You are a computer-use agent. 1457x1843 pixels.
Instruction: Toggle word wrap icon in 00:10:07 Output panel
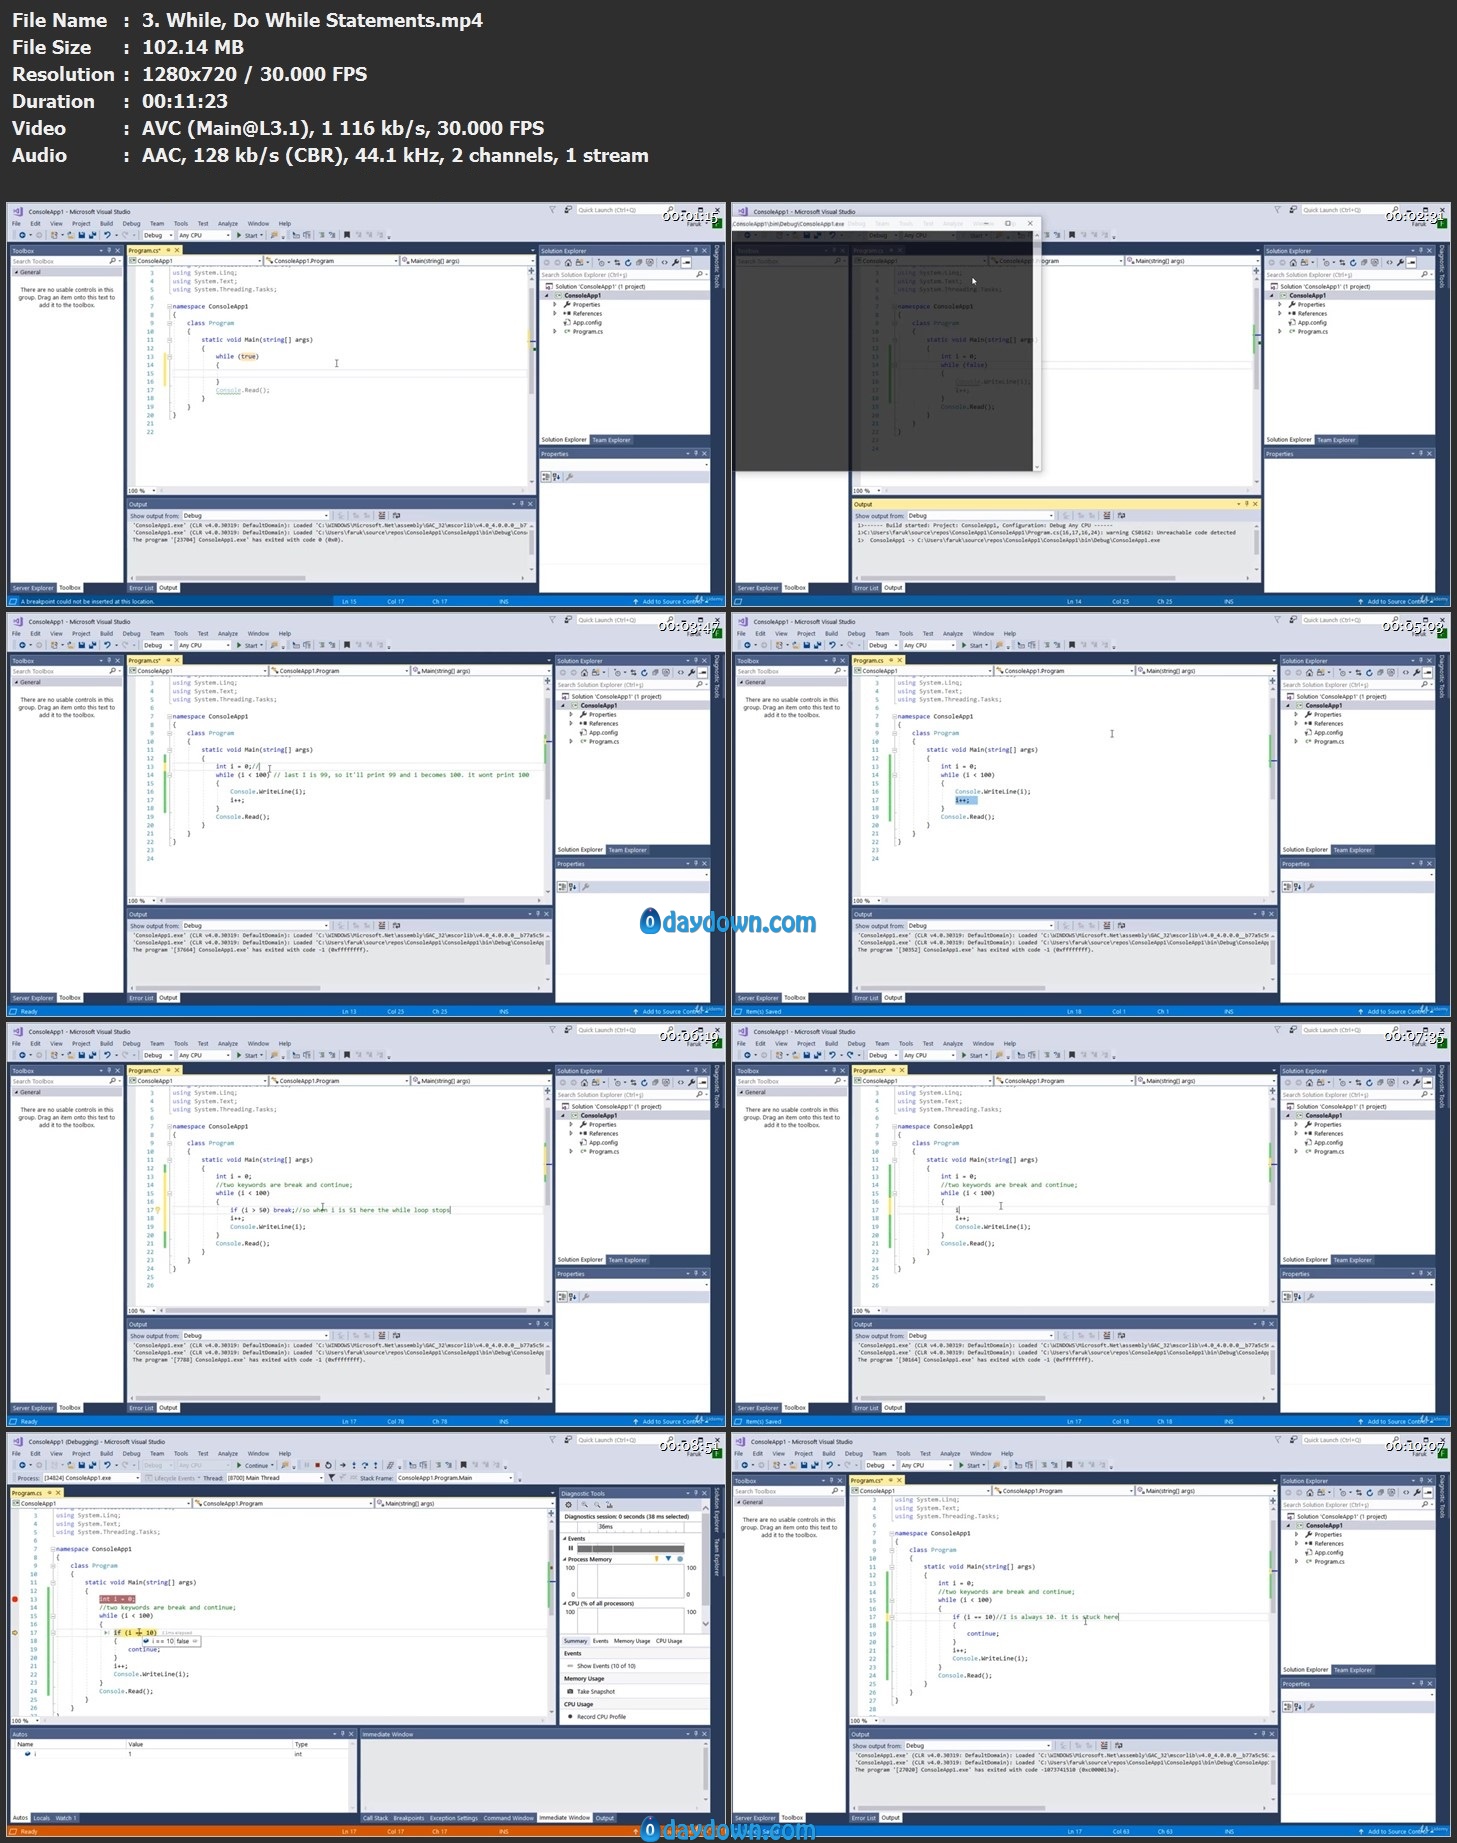[x=1118, y=1746]
